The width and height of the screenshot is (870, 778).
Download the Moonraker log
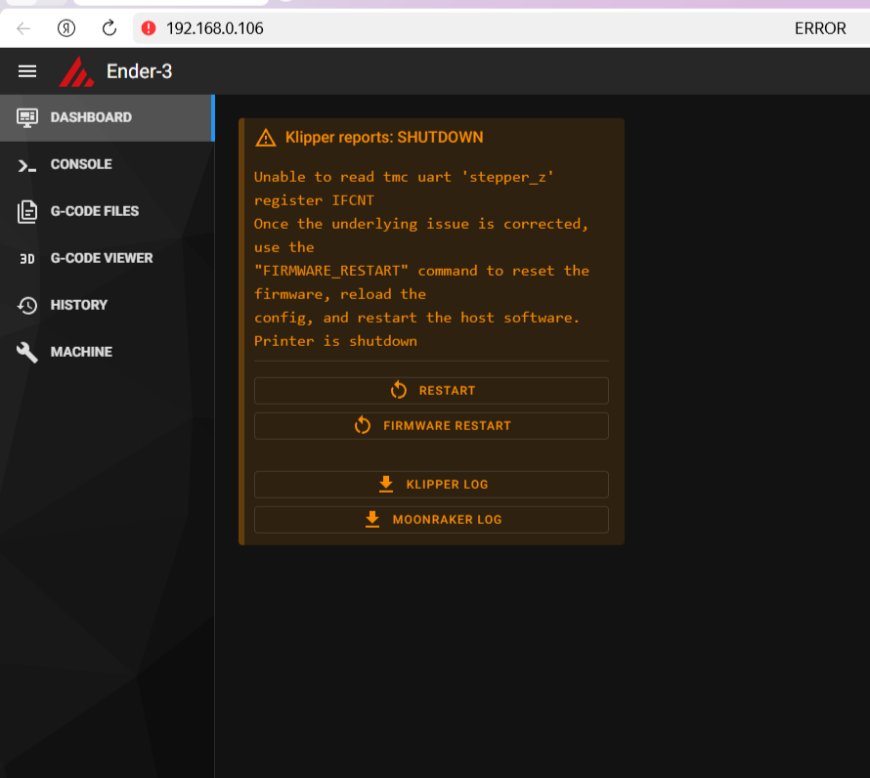point(431,520)
